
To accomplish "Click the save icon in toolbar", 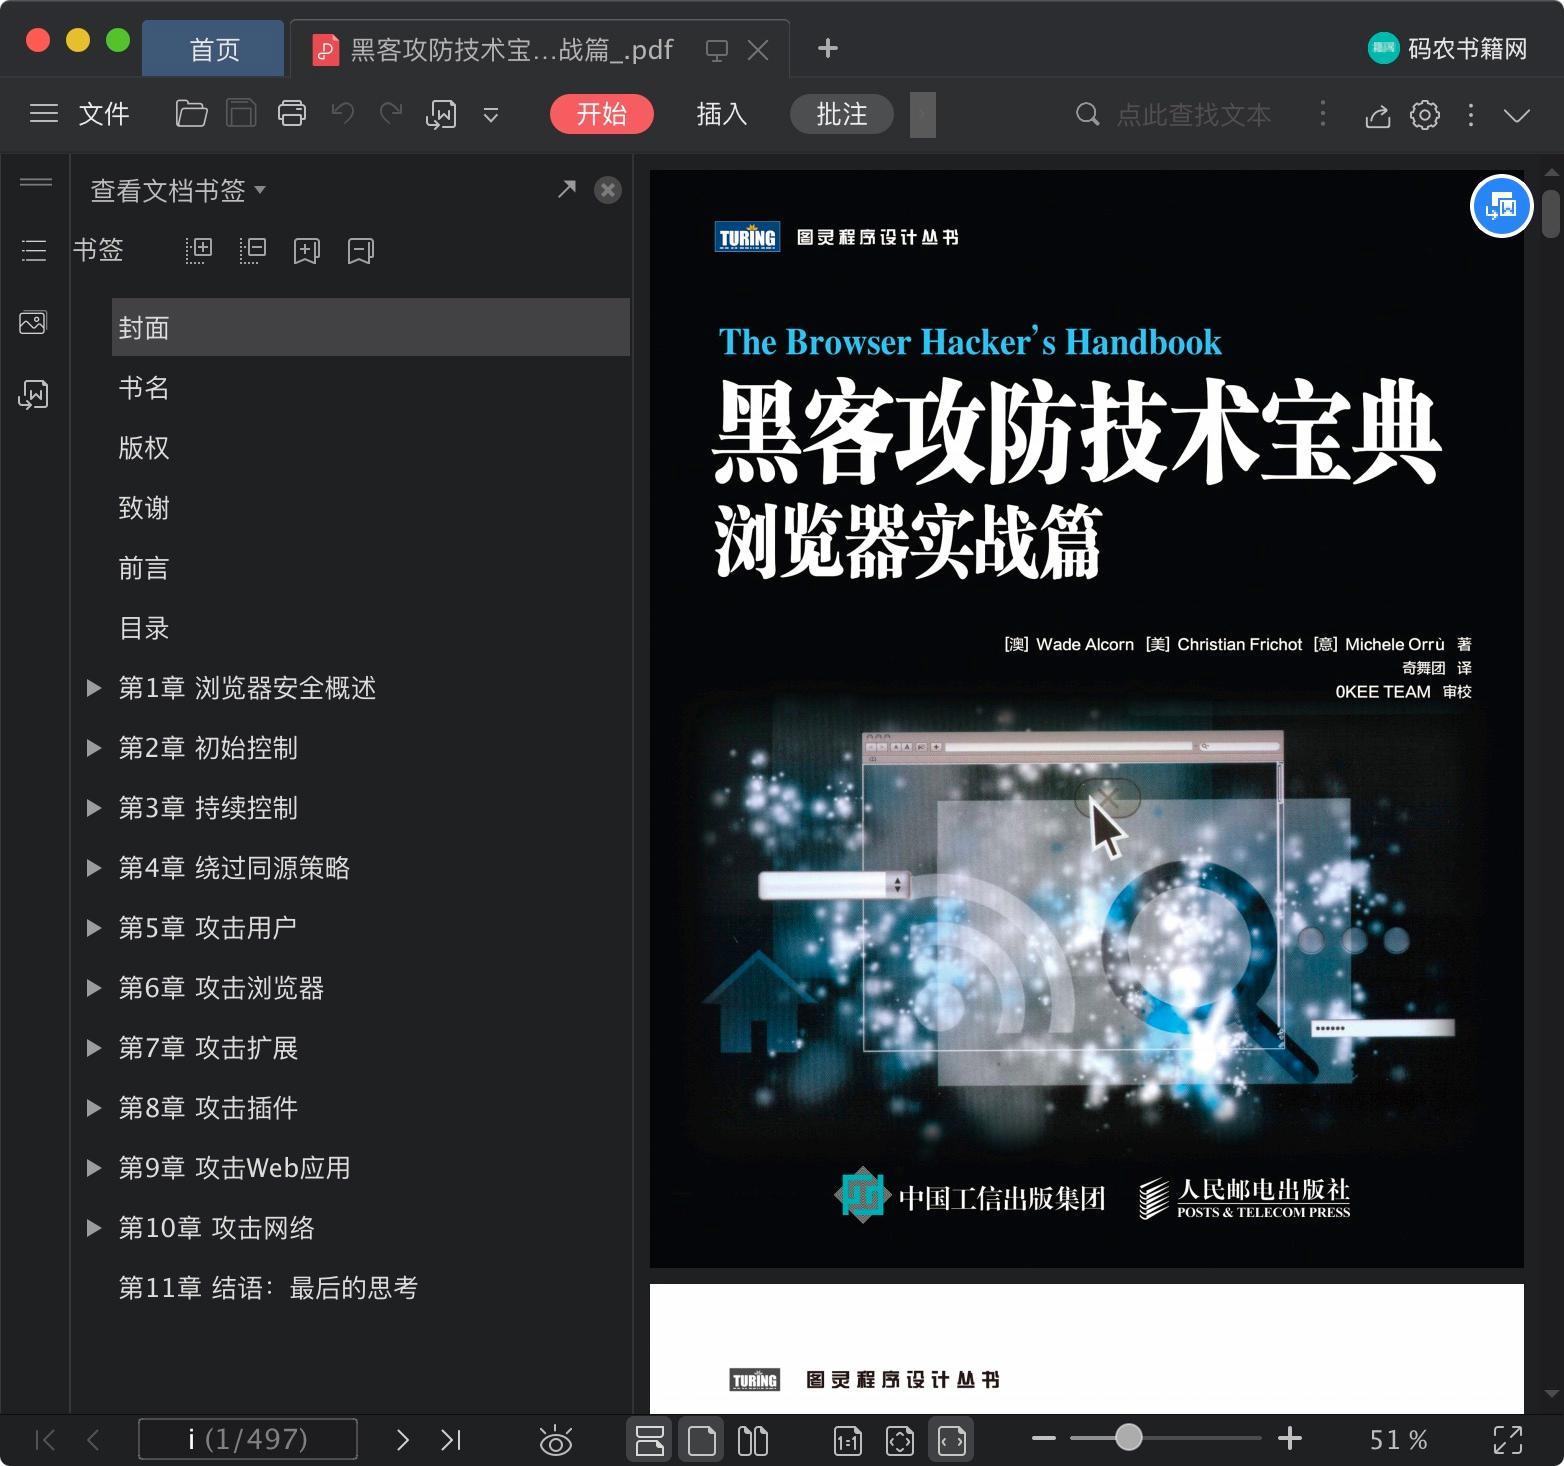I will (241, 114).
